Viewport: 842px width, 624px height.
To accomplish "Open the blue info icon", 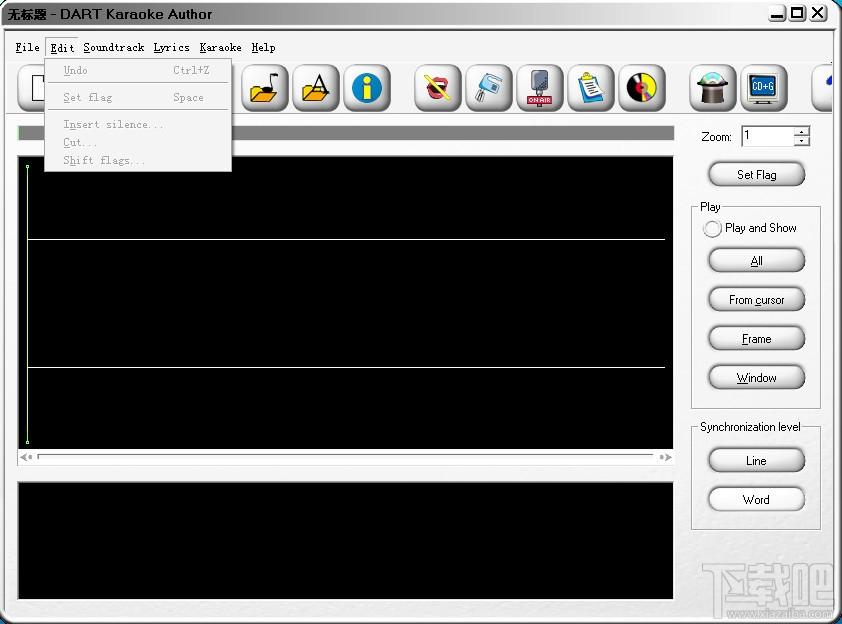I will 367,88.
